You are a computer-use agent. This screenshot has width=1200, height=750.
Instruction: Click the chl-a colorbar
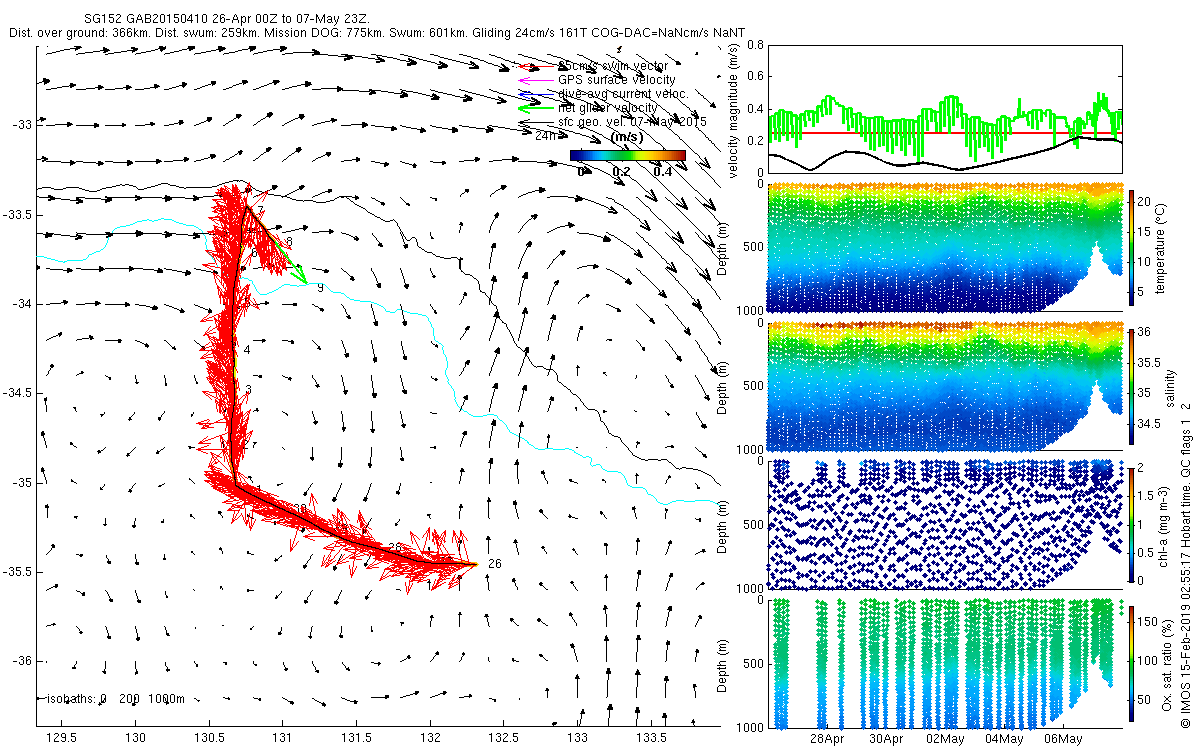coord(1132,525)
